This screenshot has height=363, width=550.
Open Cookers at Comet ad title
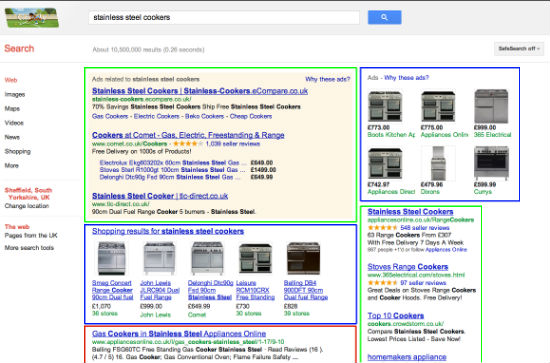click(x=188, y=135)
